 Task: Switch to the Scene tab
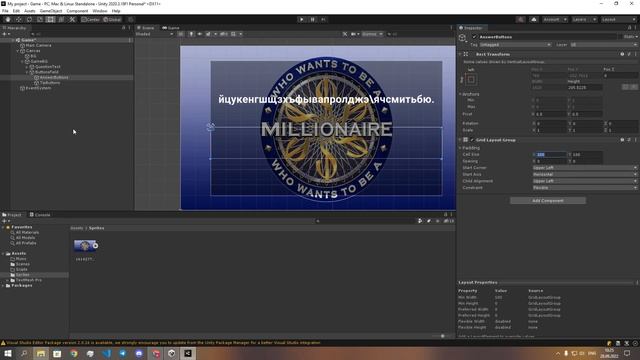[x=146, y=28]
